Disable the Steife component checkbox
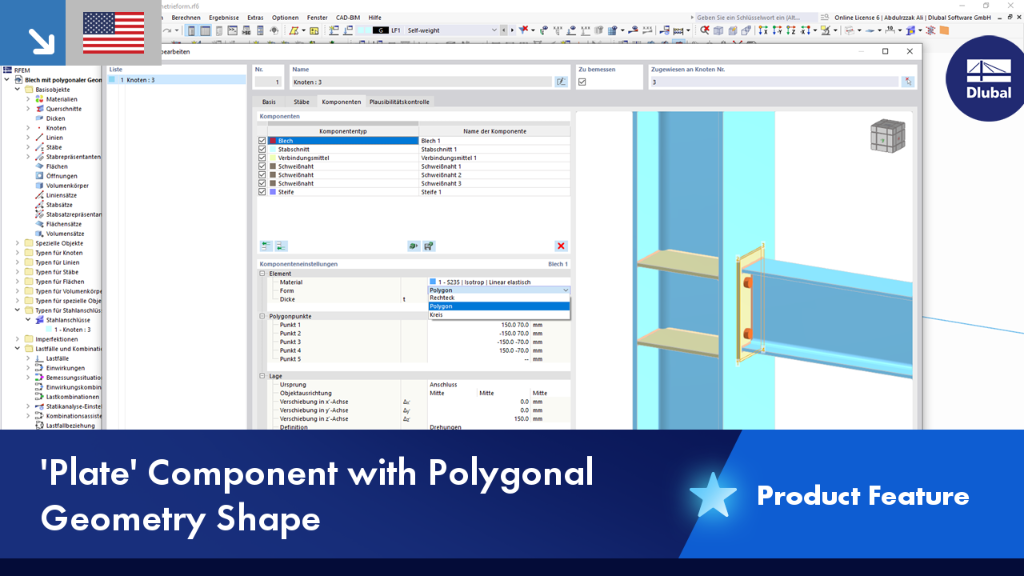Image resolution: width=1024 pixels, height=576 pixels. (x=263, y=192)
